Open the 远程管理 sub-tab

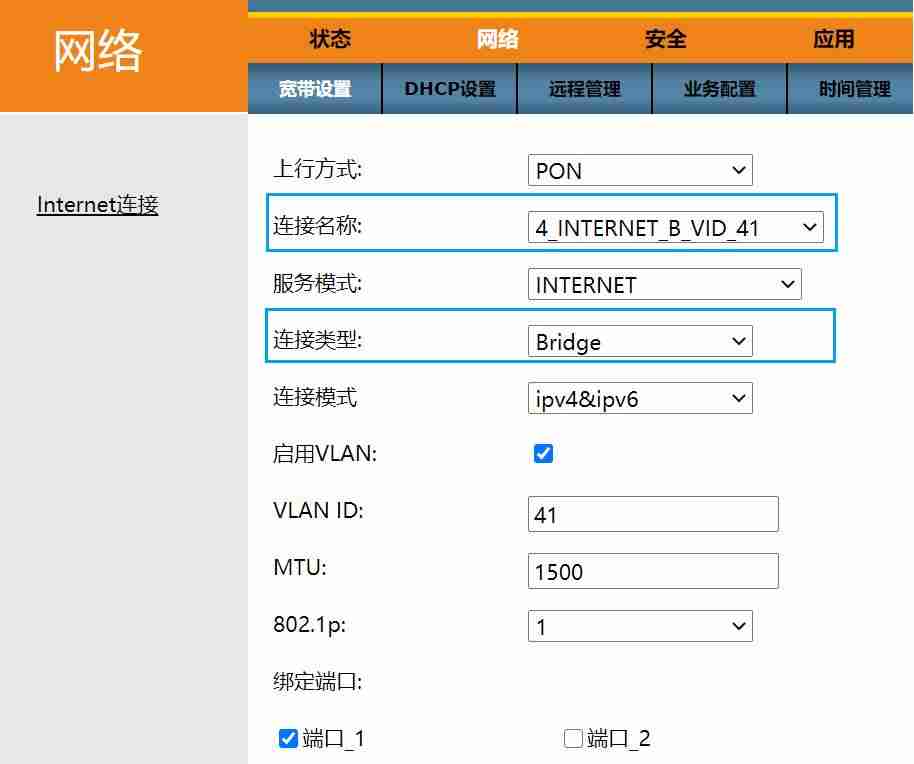pyautogui.click(x=585, y=89)
